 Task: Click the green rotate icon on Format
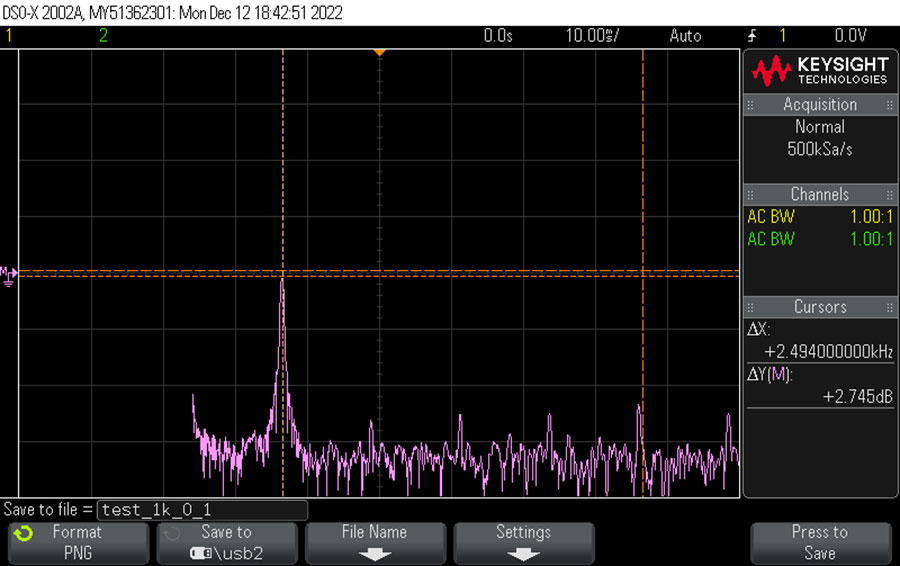coord(24,534)
